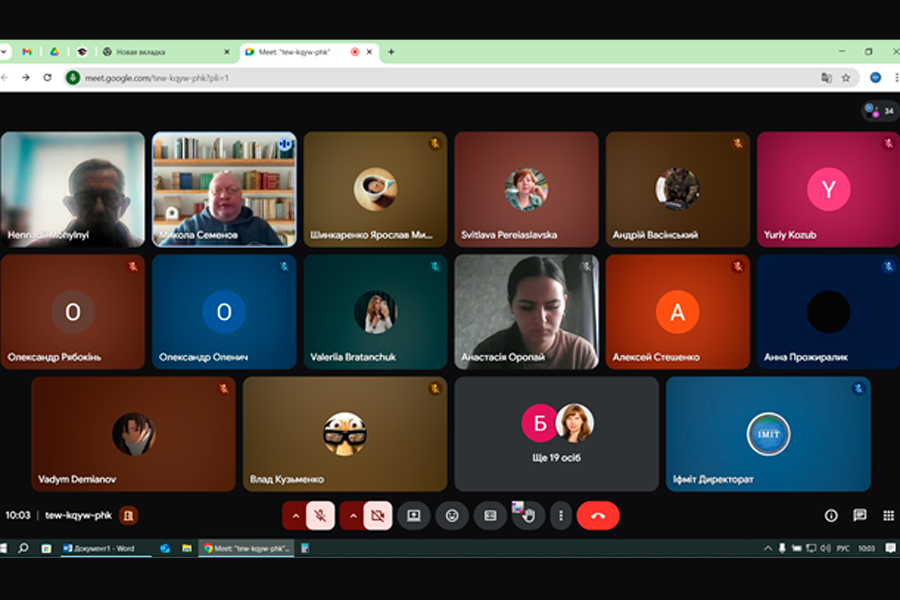View site information icon in address bar
The height and width of the screenshot is (600, 900).
[x=73, y=78]
